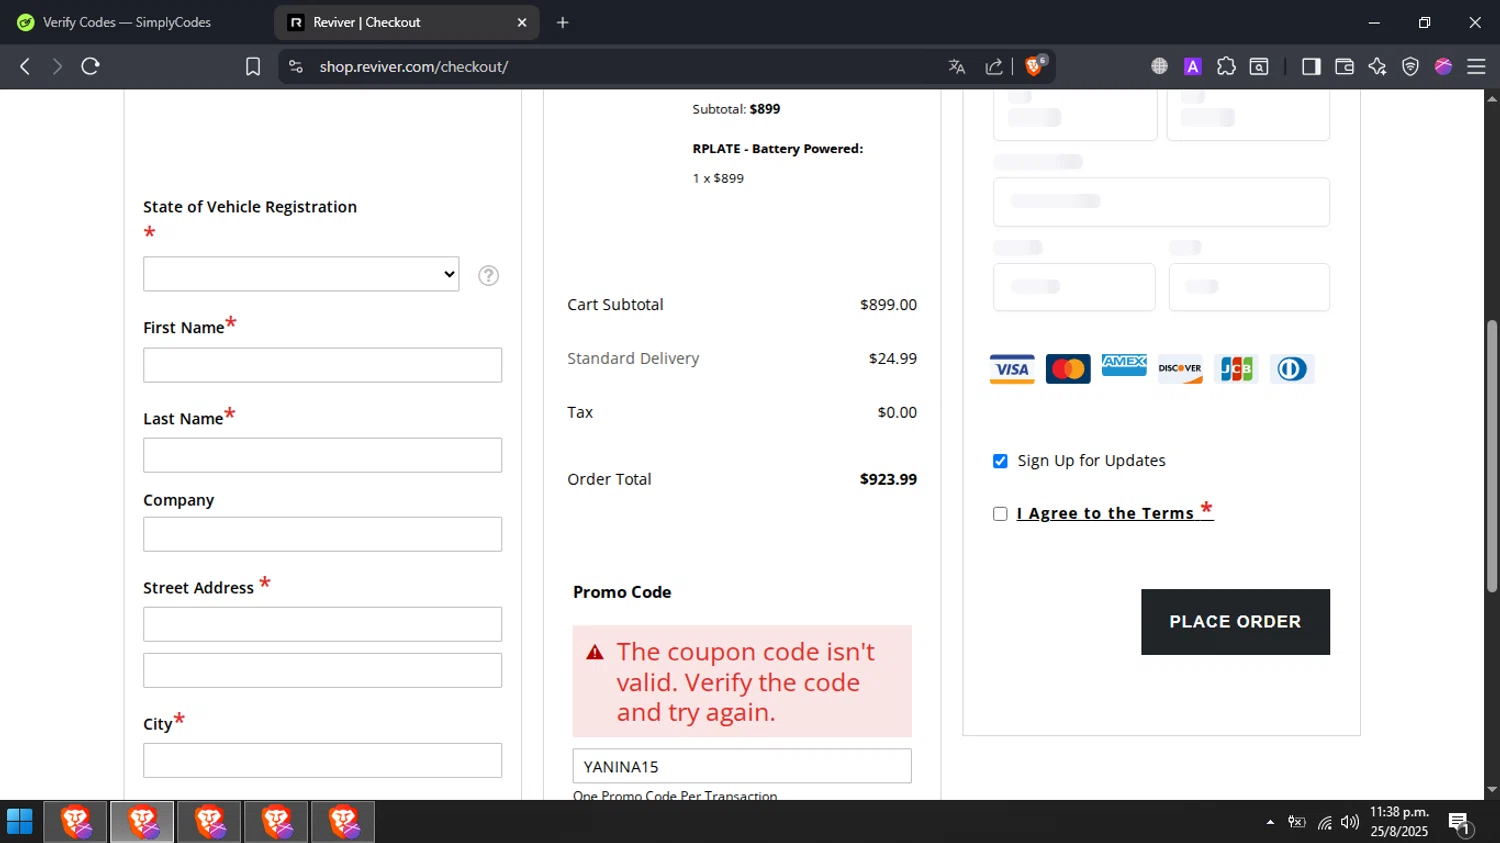Open Brave Shields lion icon

pyautogui.click(x=1035, y=66)
